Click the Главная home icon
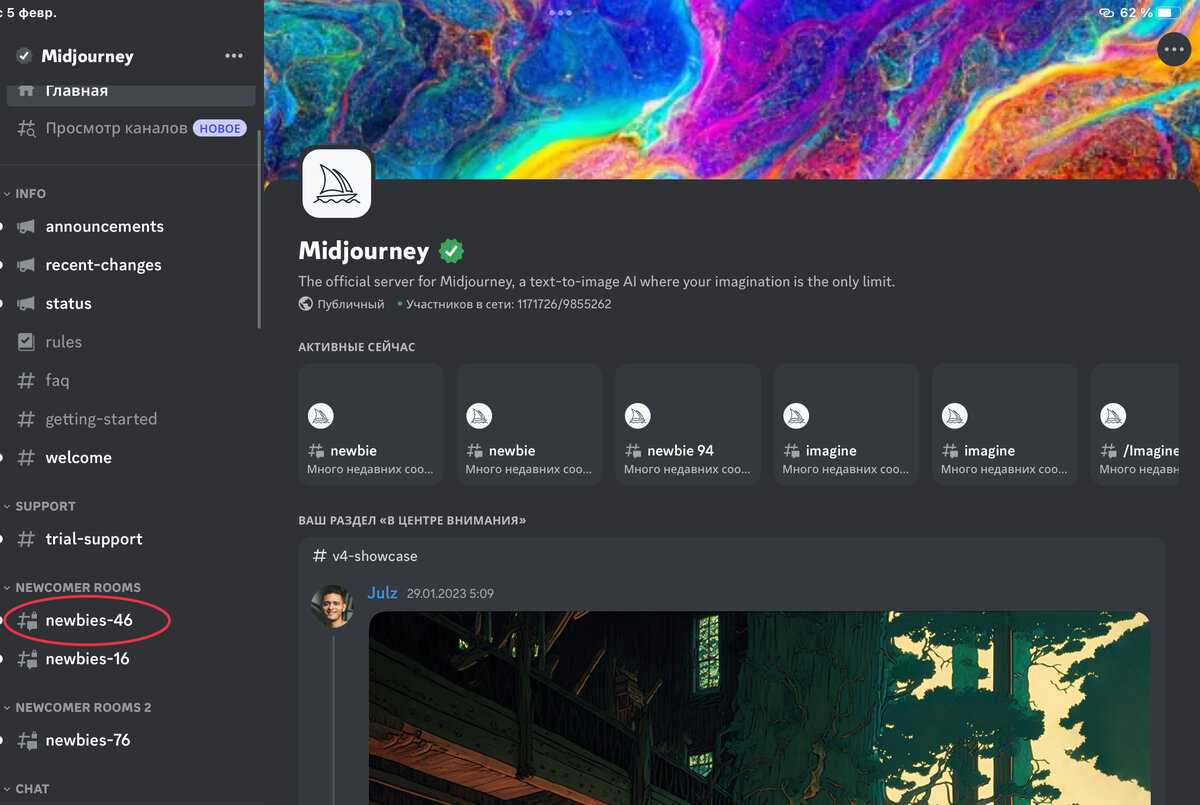Image resolution: width=1200 pixels, height=805 pixels. pos(27,90)
